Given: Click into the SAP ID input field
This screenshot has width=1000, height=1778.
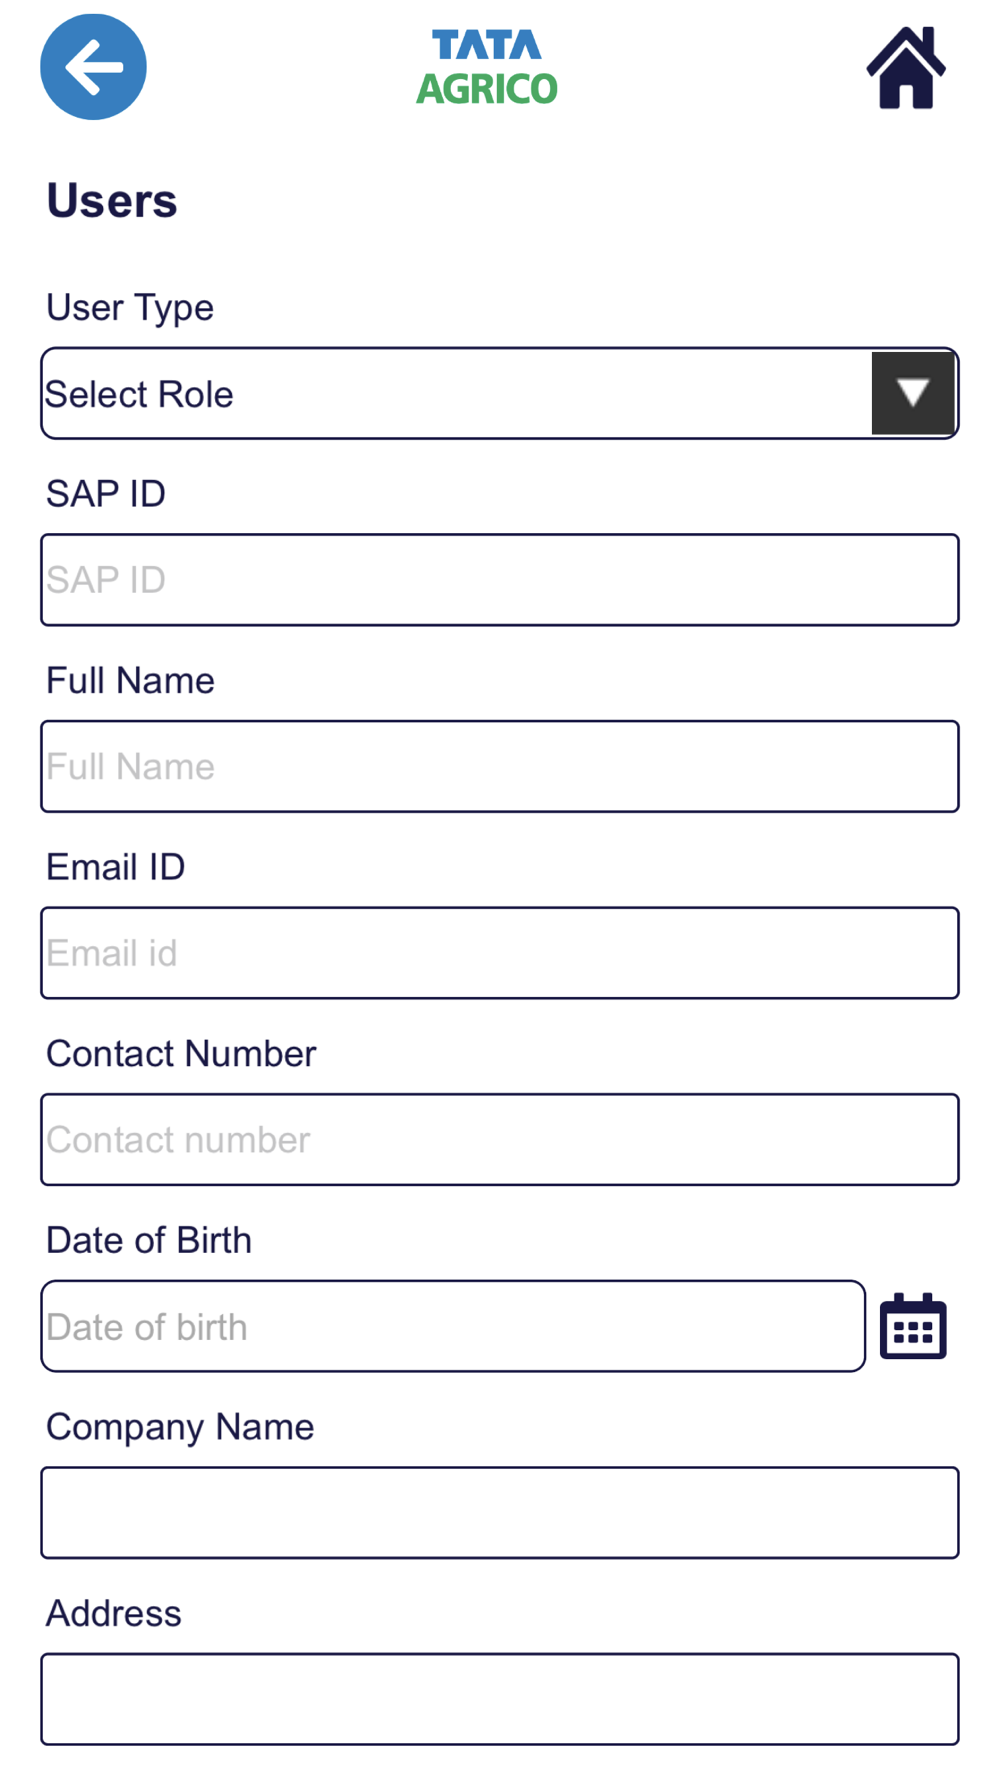Looking at the screenshot, I should click(x=500, y=580).
